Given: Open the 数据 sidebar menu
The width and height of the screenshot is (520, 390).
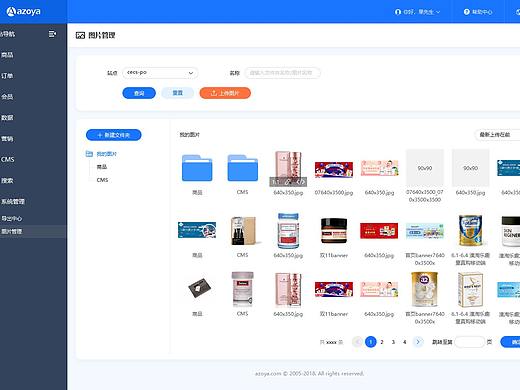Looking at the screenshot, I should click(x=7, y=118).
